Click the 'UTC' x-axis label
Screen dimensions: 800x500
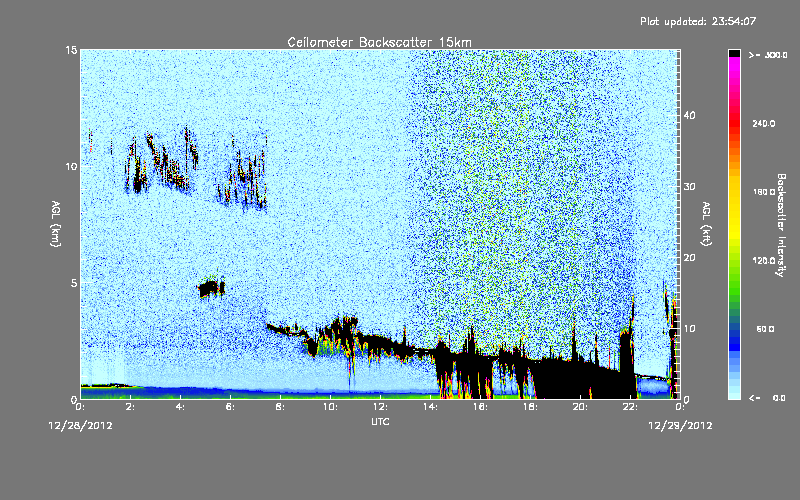tap(380, 421)
